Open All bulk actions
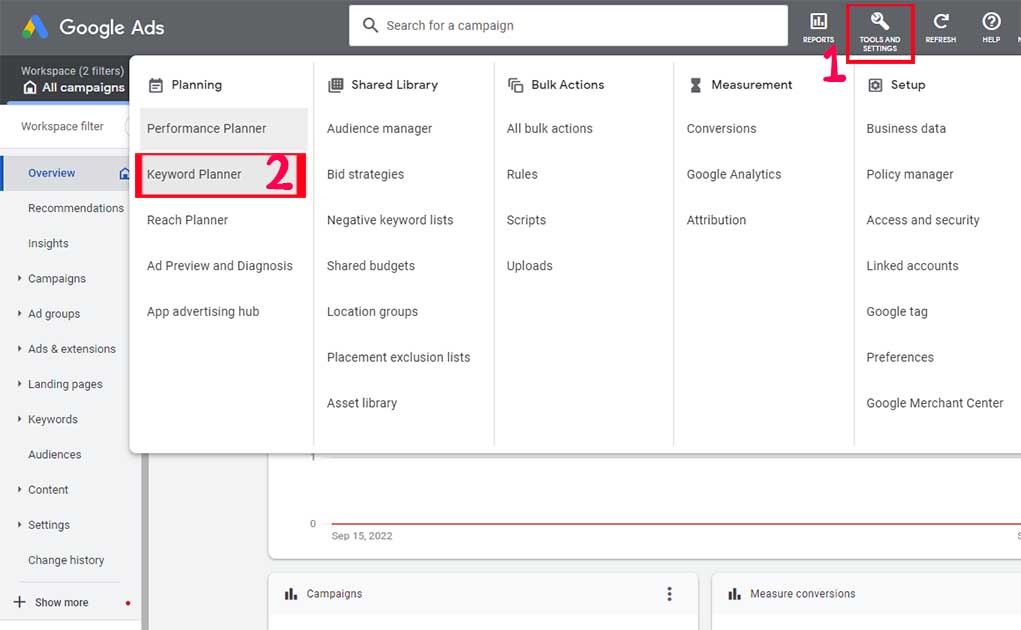The height and width of the screenshot is (630, 1021). [550, 129]
